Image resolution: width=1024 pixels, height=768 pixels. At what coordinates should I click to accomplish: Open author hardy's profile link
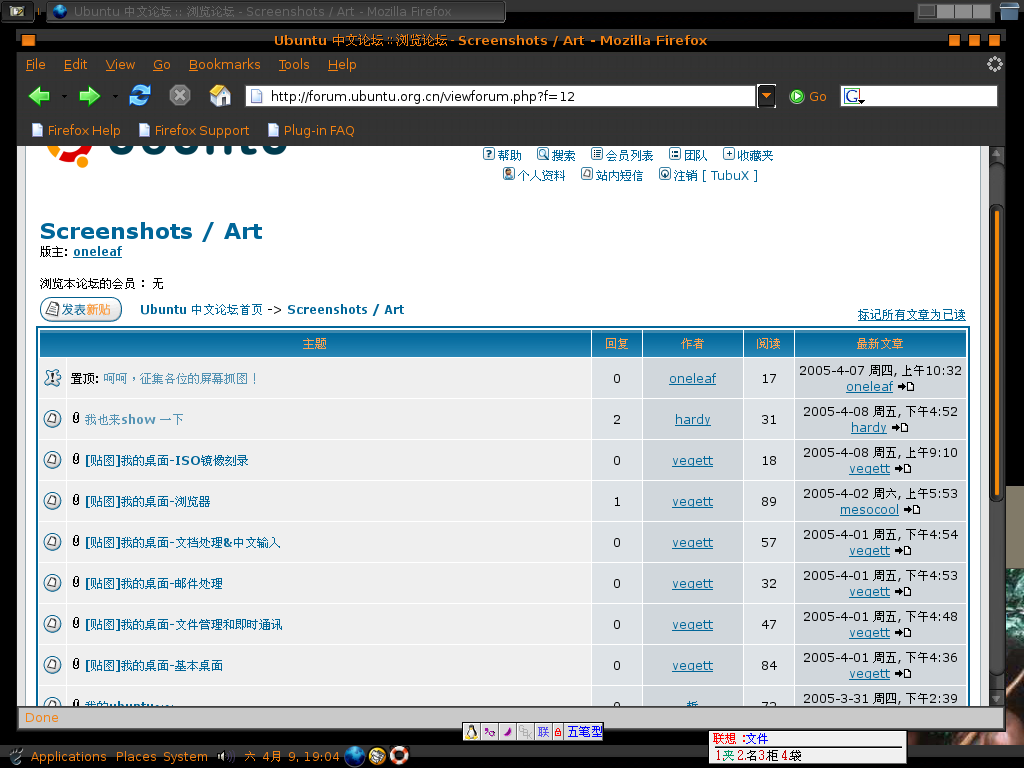[x=692, y=419]
